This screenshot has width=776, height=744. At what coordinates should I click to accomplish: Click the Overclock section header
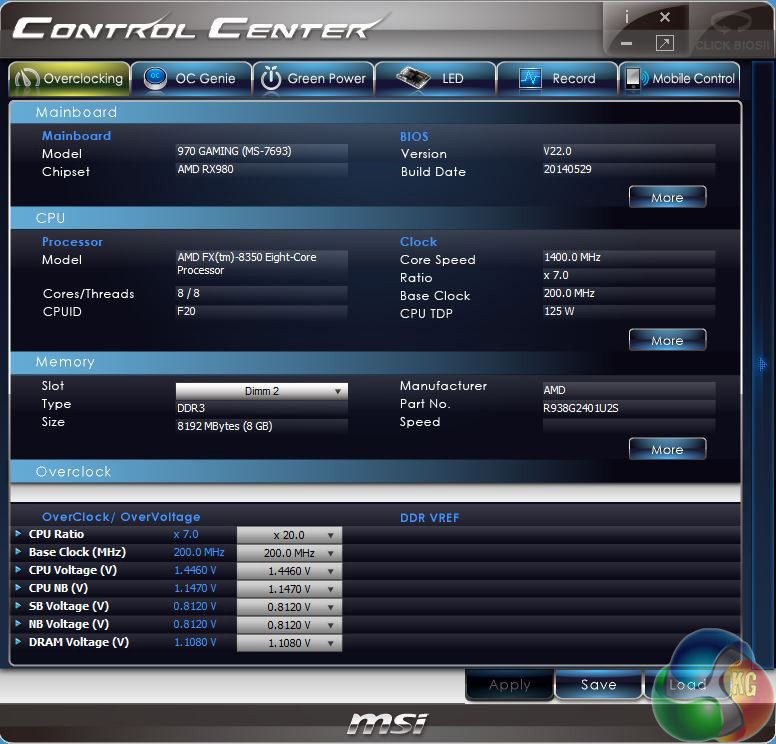pos(375,472)
